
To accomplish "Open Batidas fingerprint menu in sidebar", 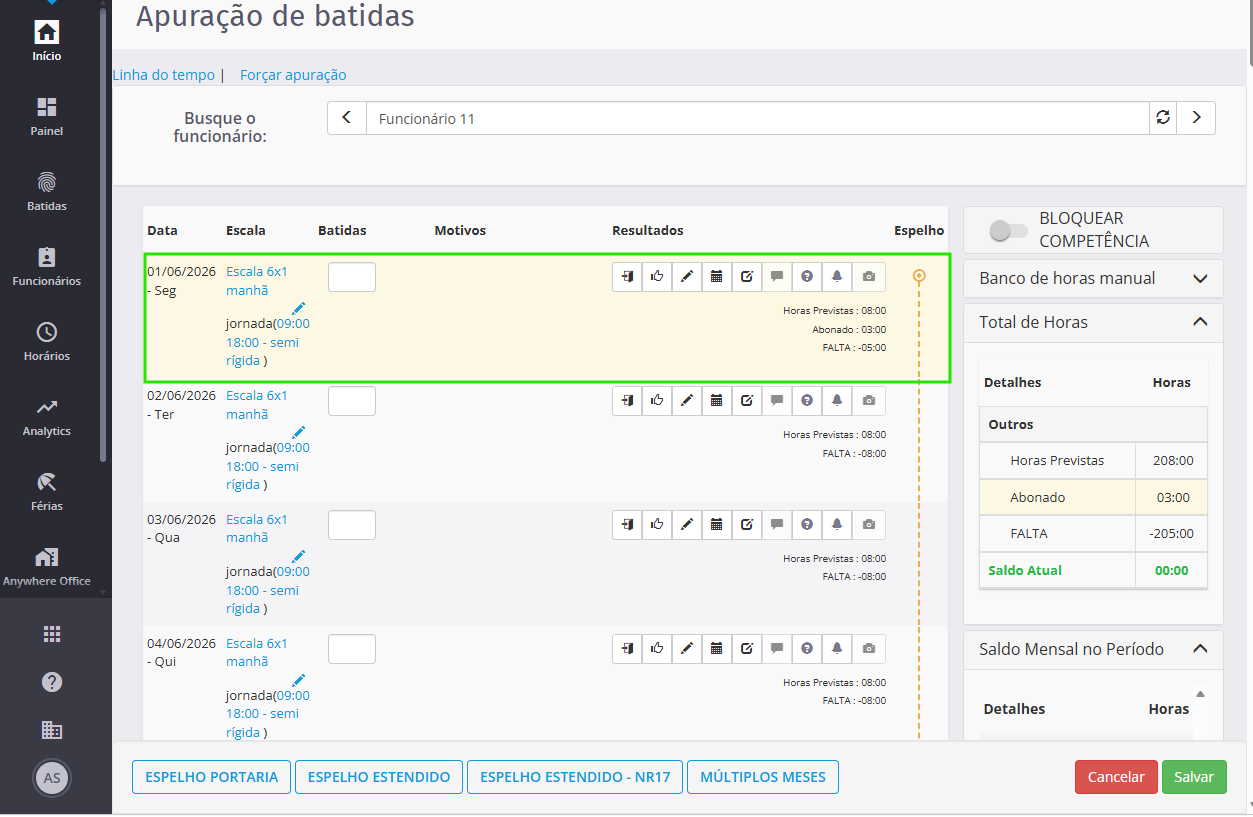I will click(47, 191).
